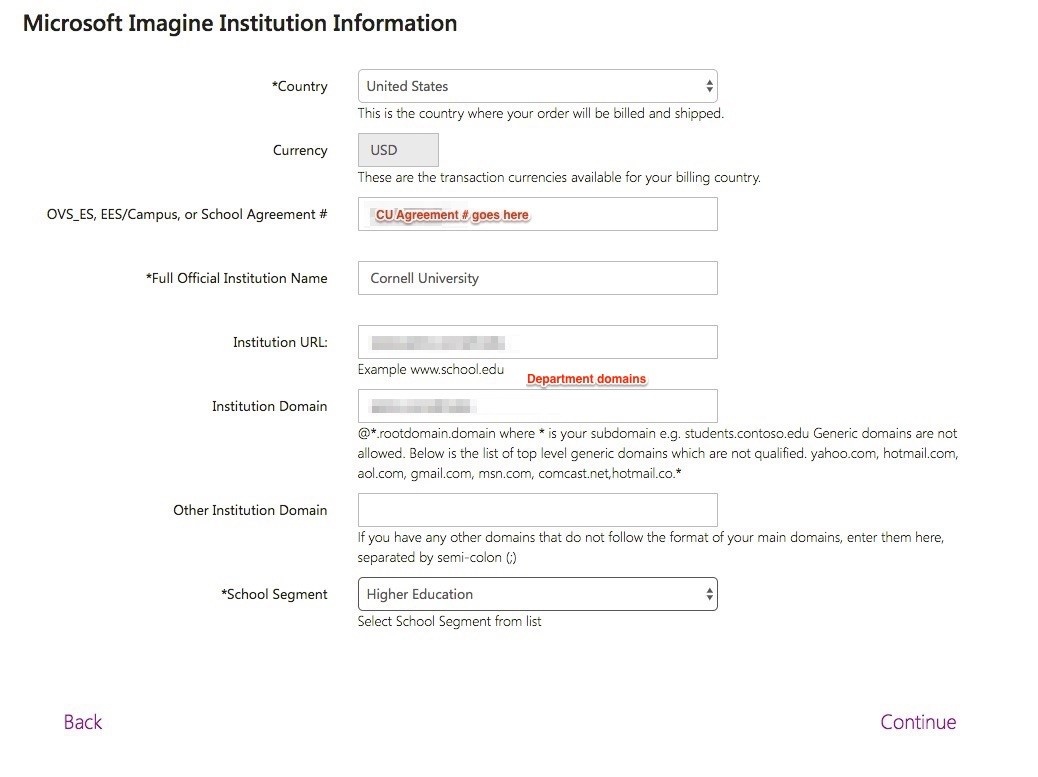Click the Microsoft Imagine Institution Information heading
This screenshot has width=1038, height=777.
pos(240,23)
